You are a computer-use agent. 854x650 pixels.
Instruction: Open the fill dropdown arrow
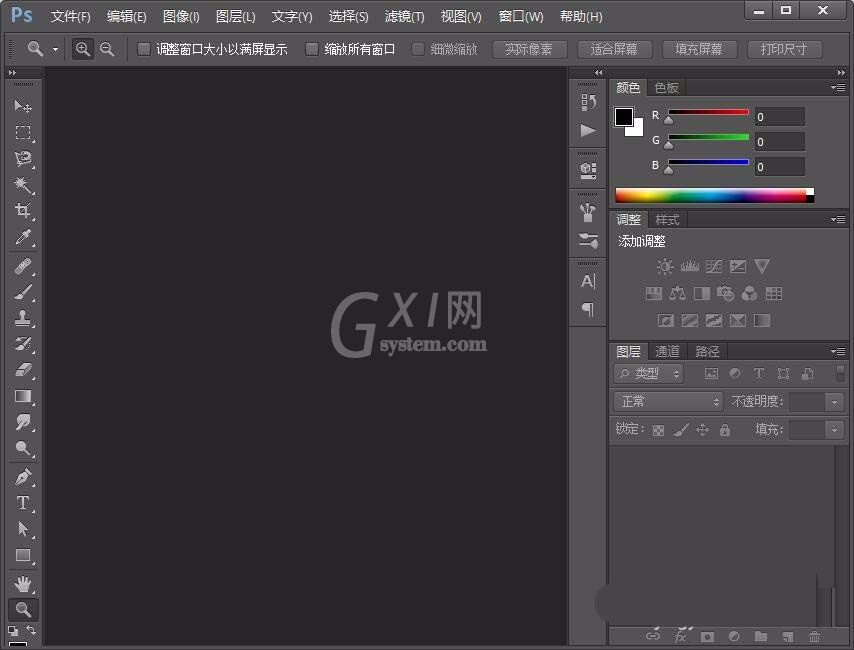point(834,430)
